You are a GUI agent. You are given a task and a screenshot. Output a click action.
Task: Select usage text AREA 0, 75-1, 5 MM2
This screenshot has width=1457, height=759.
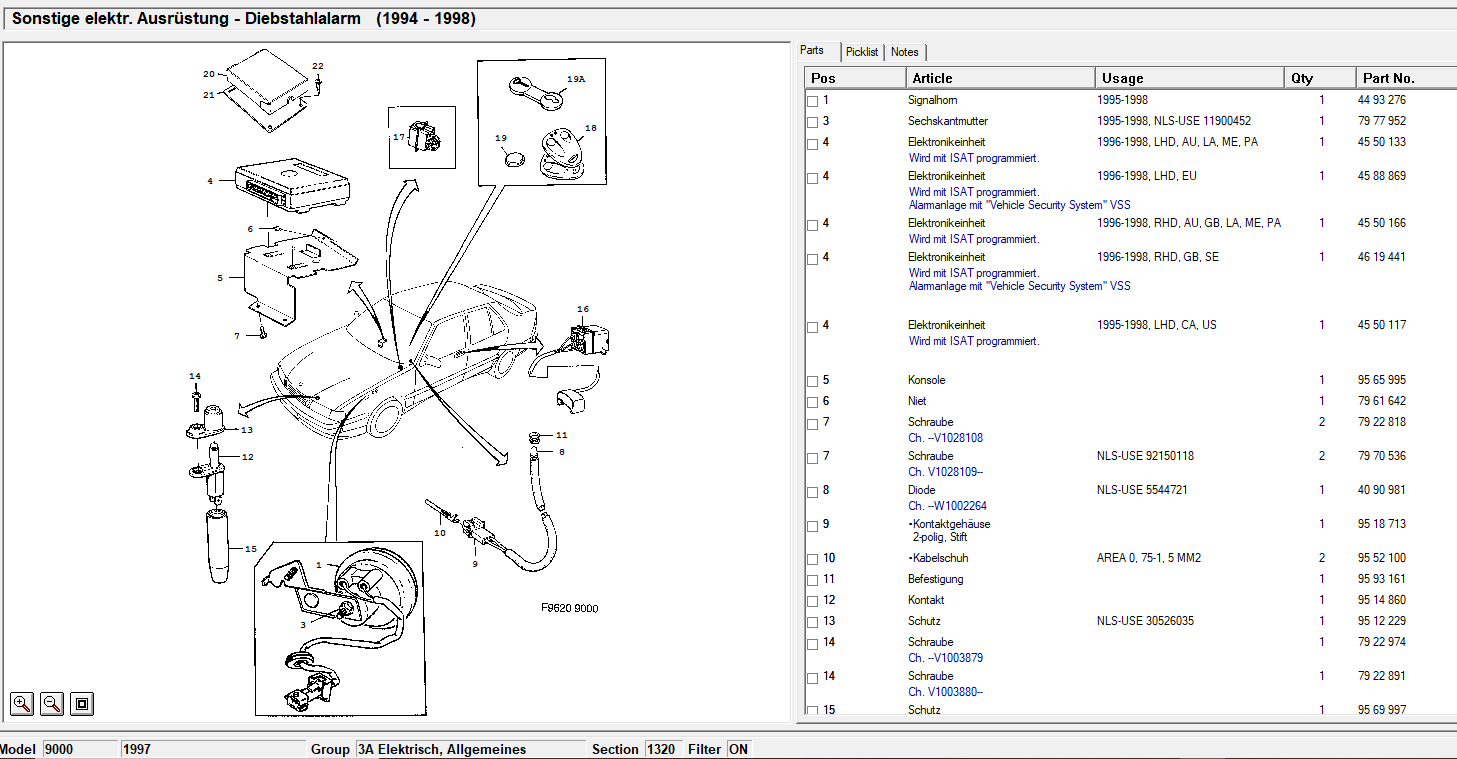coord(1149,558)
